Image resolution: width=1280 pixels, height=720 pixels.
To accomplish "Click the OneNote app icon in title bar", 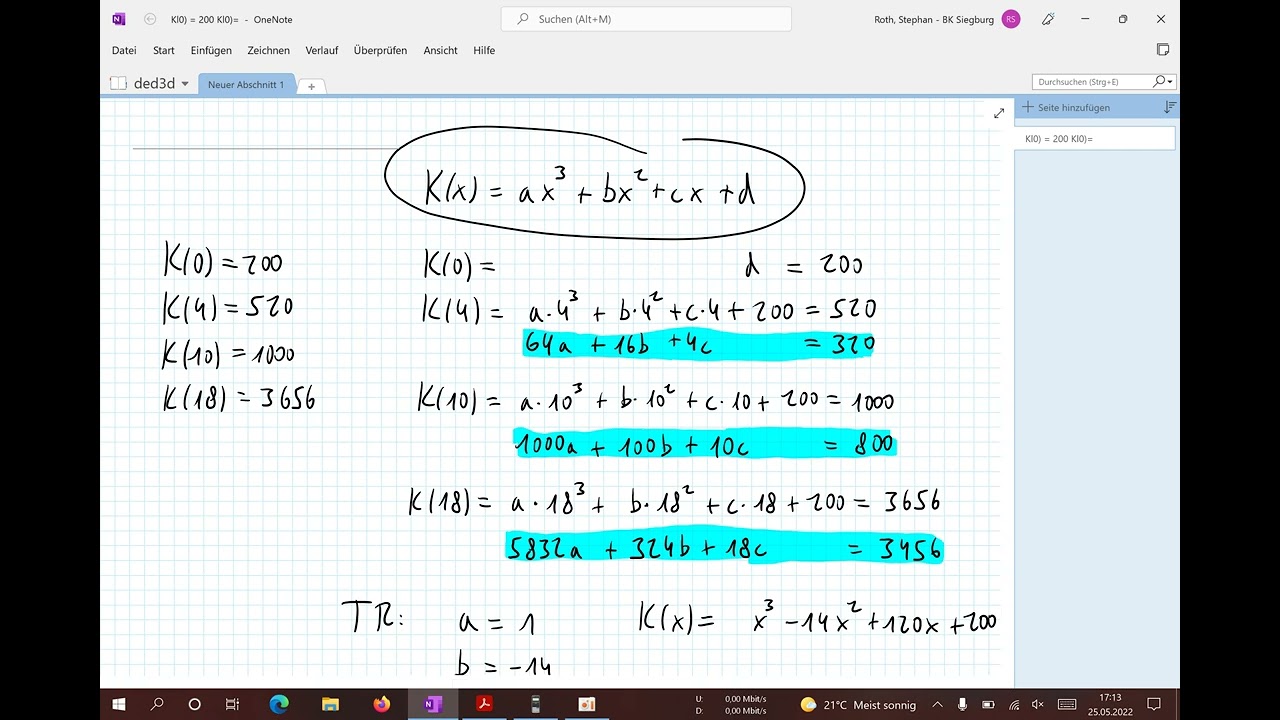I will coord(119,19).
